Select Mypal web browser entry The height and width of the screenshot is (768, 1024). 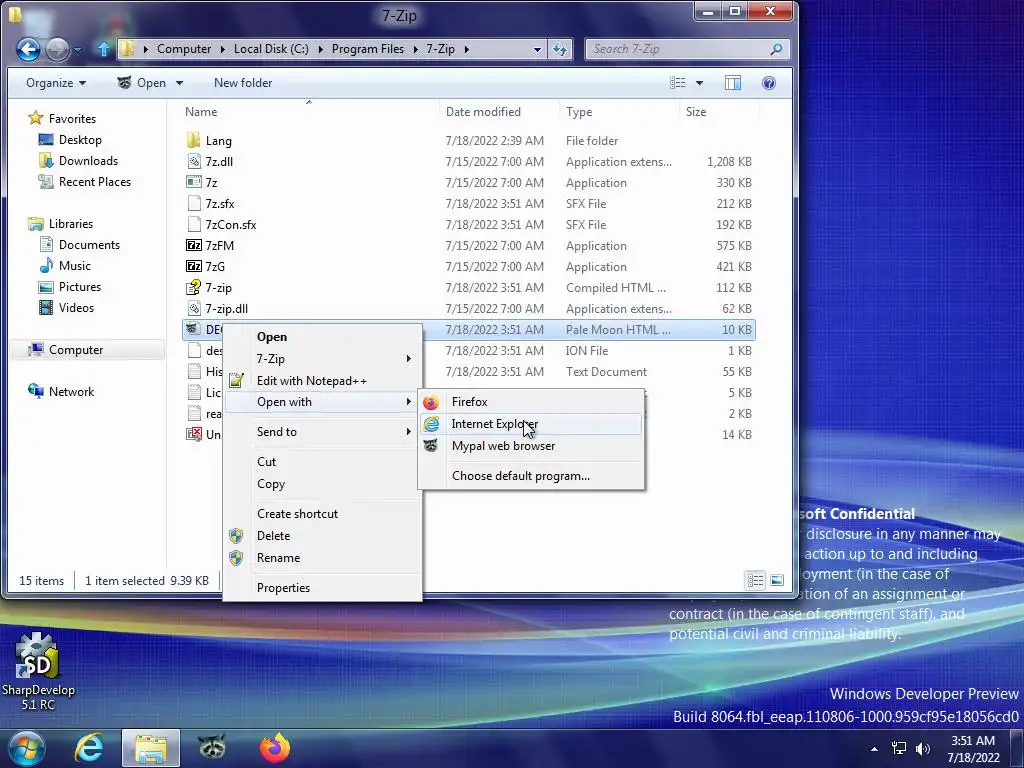530,446
